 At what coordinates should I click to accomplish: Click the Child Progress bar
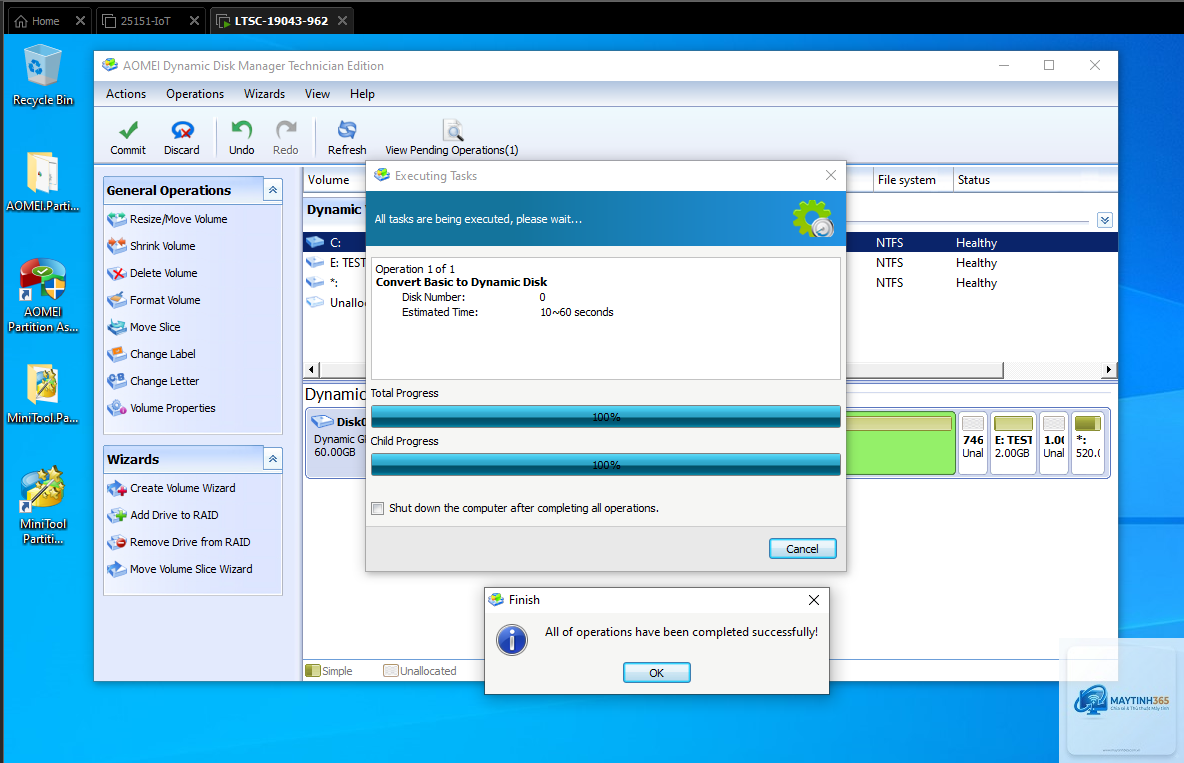tap(606, 465)
